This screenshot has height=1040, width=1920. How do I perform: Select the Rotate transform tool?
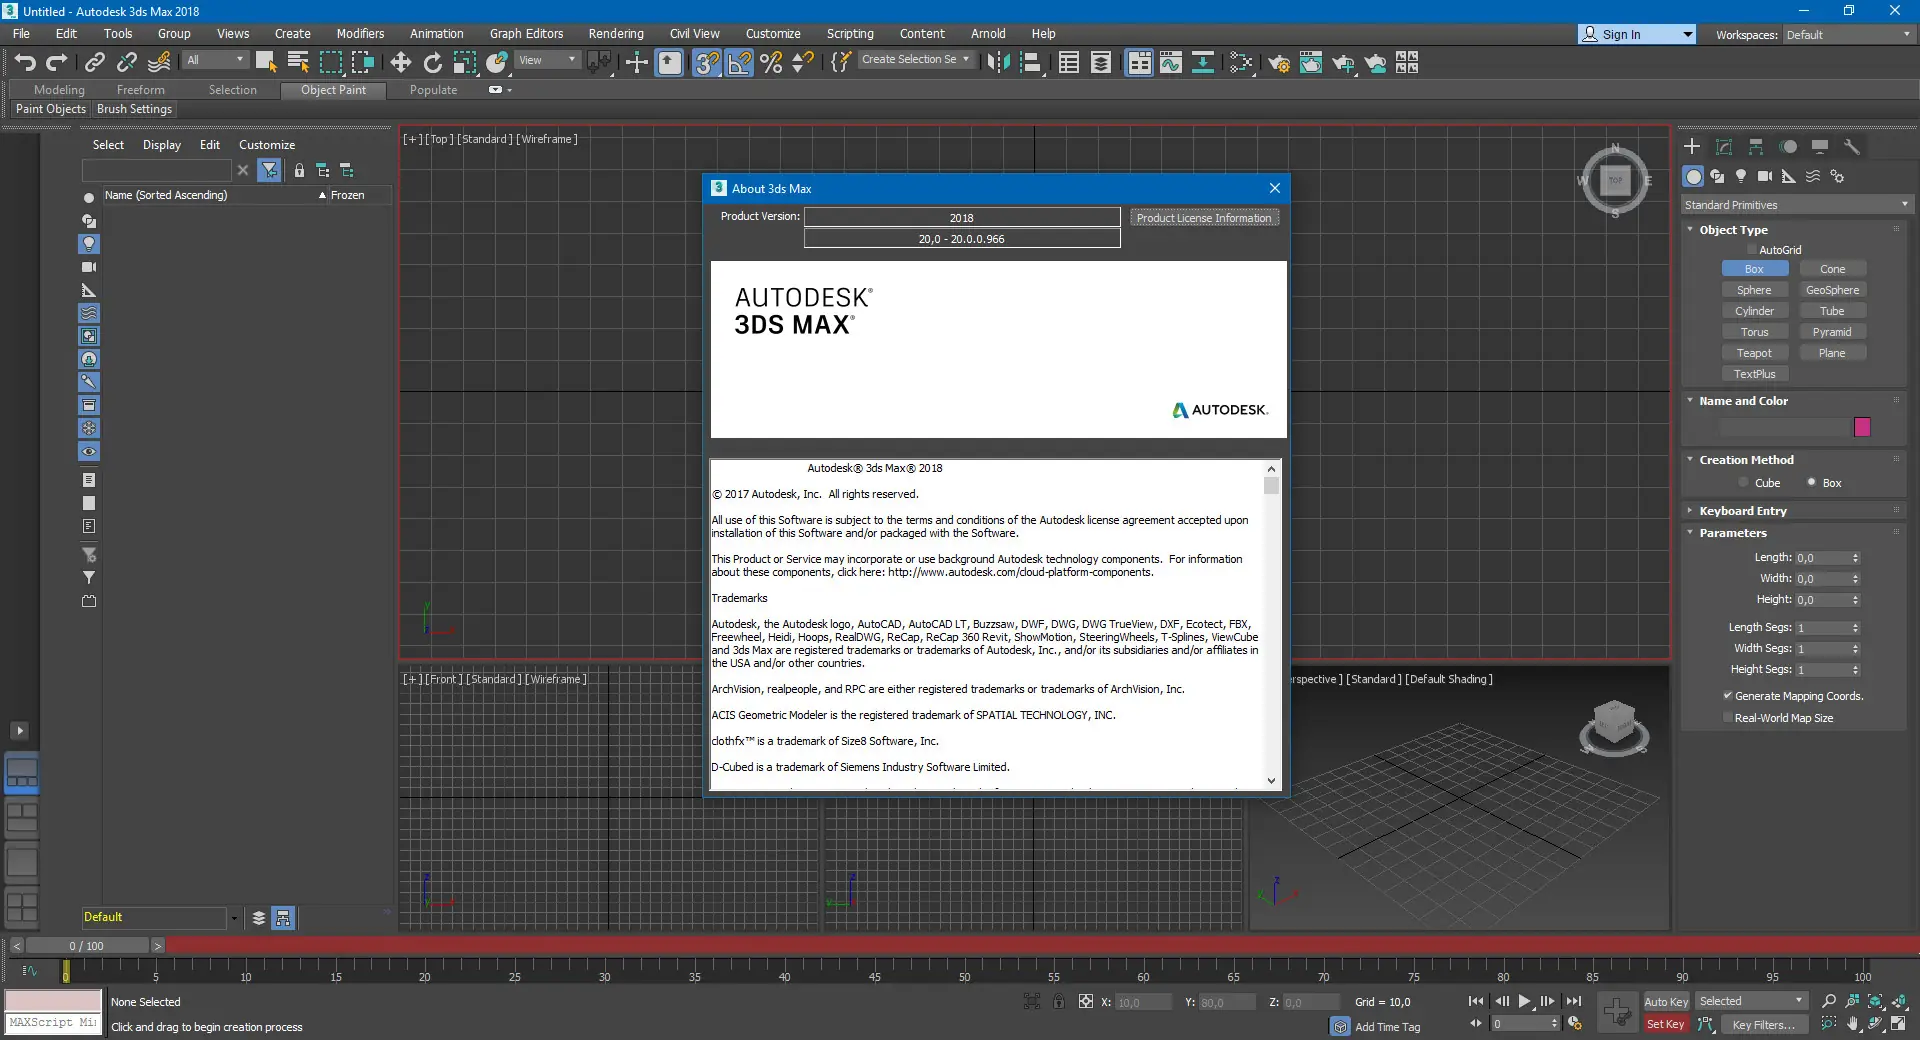(432, 63)
